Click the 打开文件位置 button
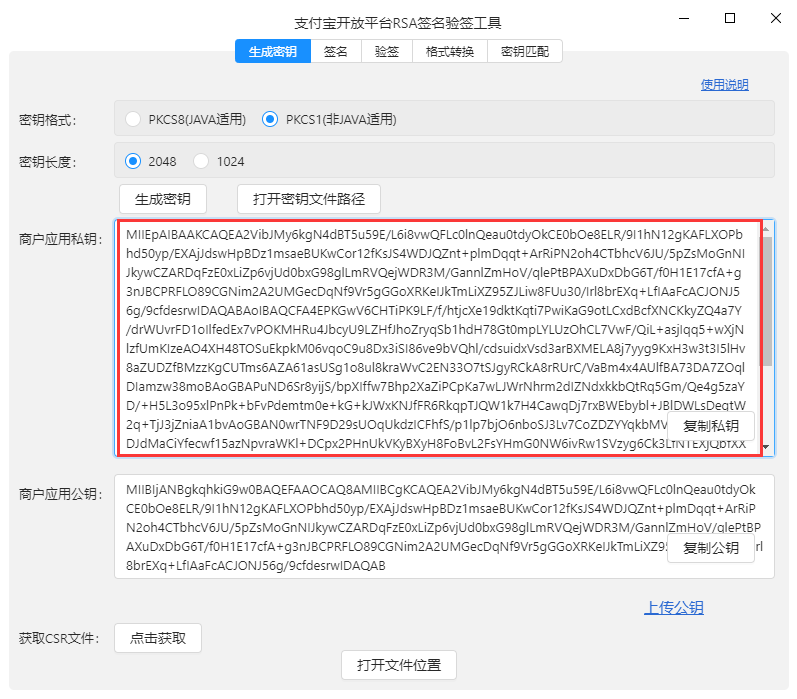Image resolution: width=797 pixels, height=699 pixels. pyautogui.click(x=399, y=665)
